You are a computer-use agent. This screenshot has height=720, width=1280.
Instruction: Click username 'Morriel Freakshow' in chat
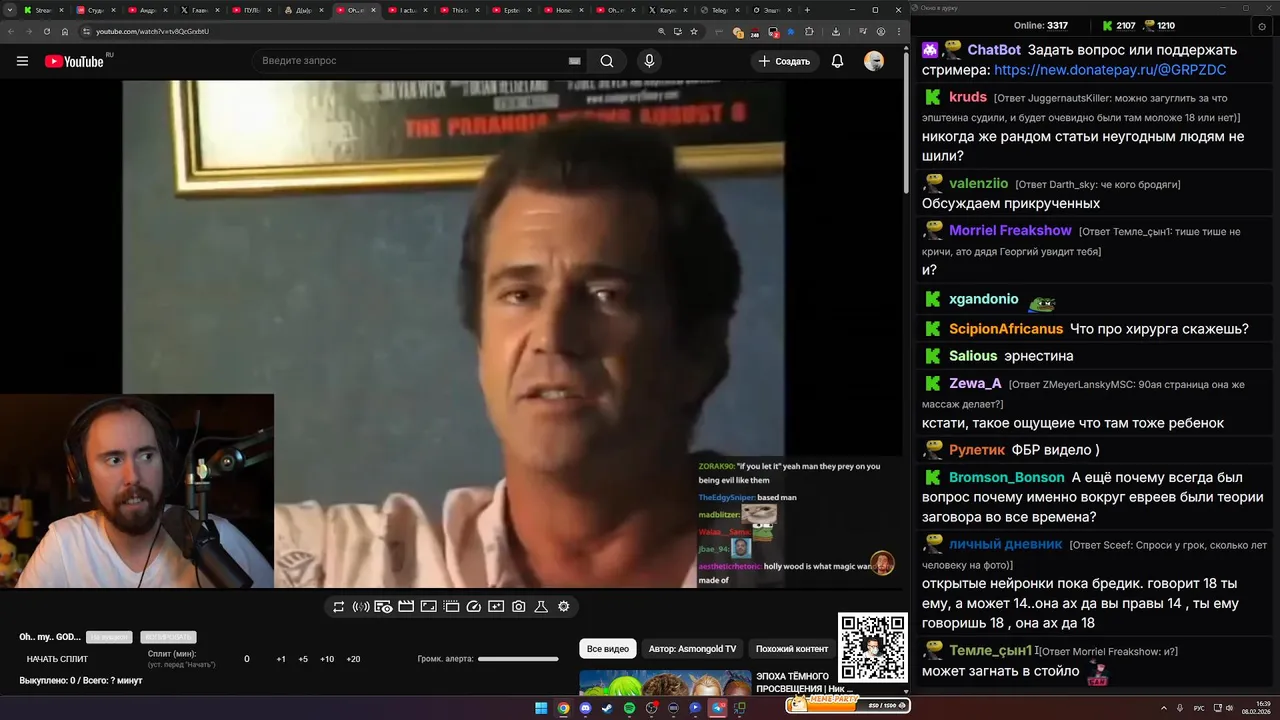click(x=1010, y=230)
